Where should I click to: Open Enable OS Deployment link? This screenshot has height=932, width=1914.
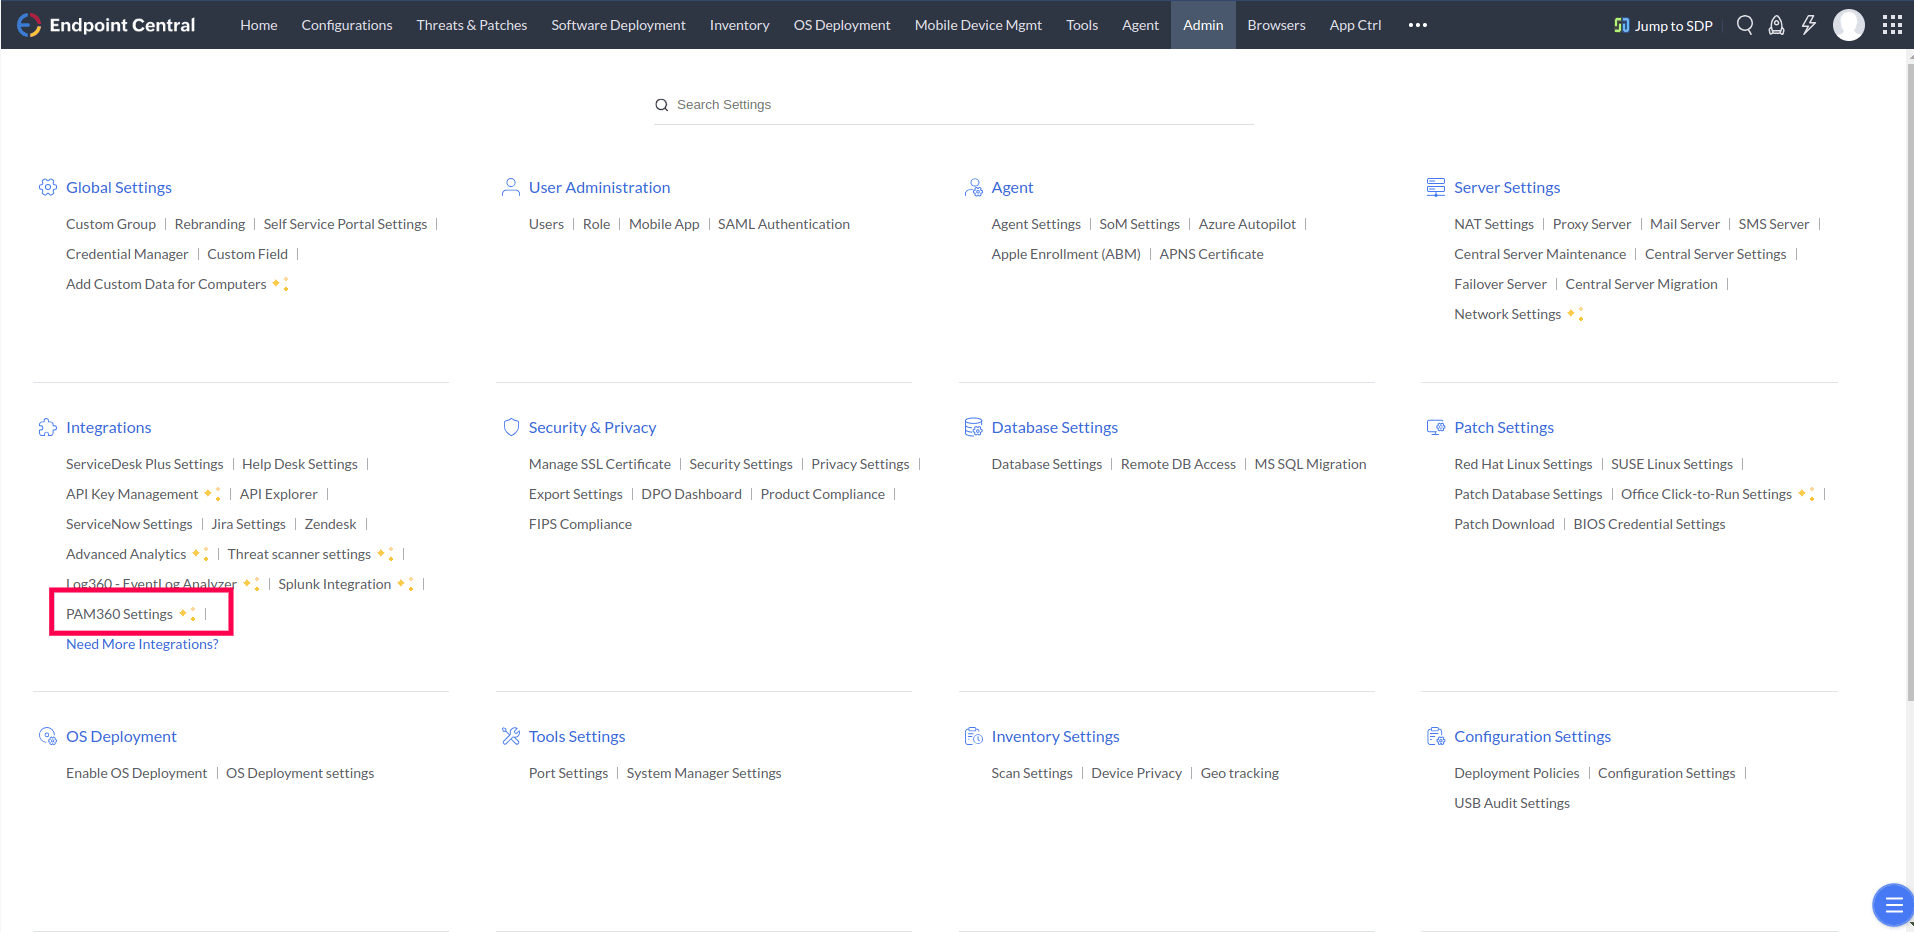tap(137, 773)
